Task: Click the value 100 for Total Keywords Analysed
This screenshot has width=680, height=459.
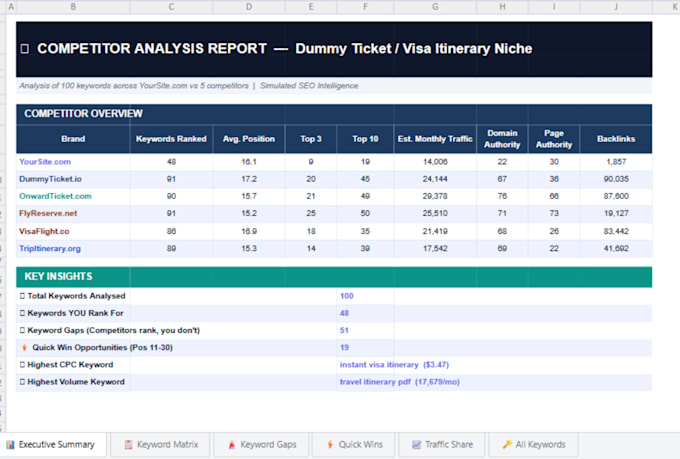Action: (x=347, y=296)
